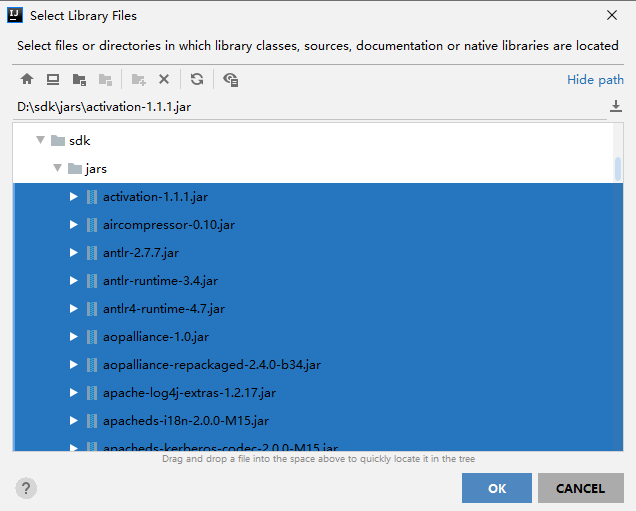Expand the apacheds-i18n-2.0.0-M15.jar node
This screenshot has width=636, height=511.
coord(73,421)
